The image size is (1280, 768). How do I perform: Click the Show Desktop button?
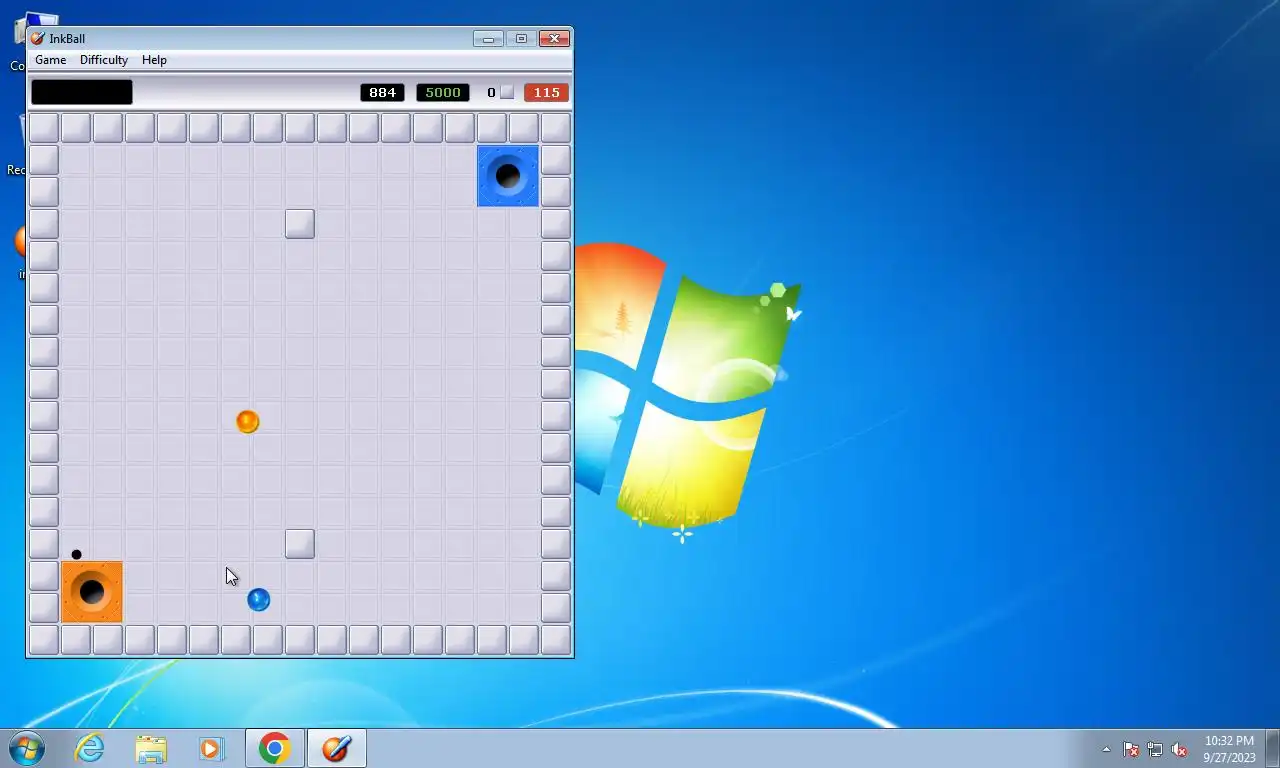1272,748
